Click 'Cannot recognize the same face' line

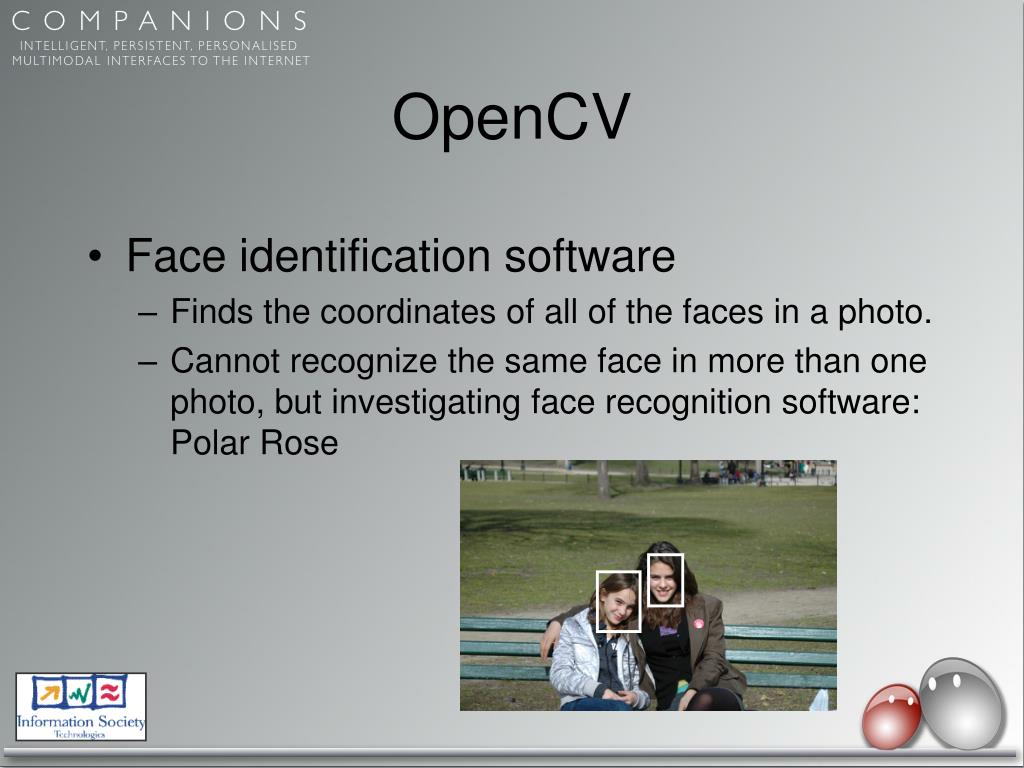[x=549, y=361]
